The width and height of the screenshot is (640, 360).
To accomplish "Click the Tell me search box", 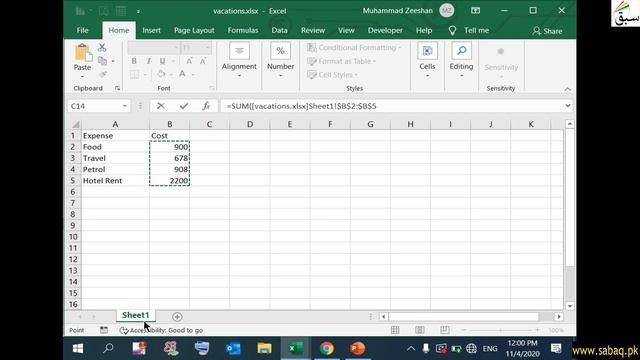I will pos(469,31).
